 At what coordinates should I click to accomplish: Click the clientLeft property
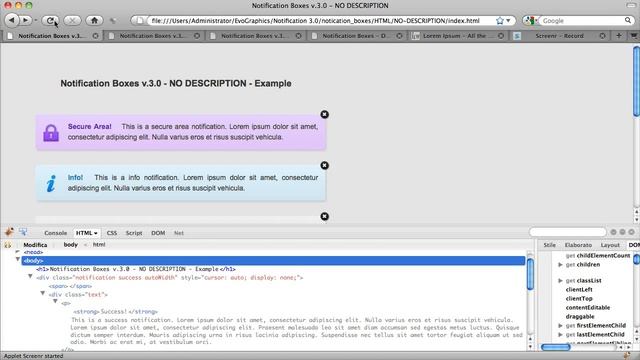579,289
